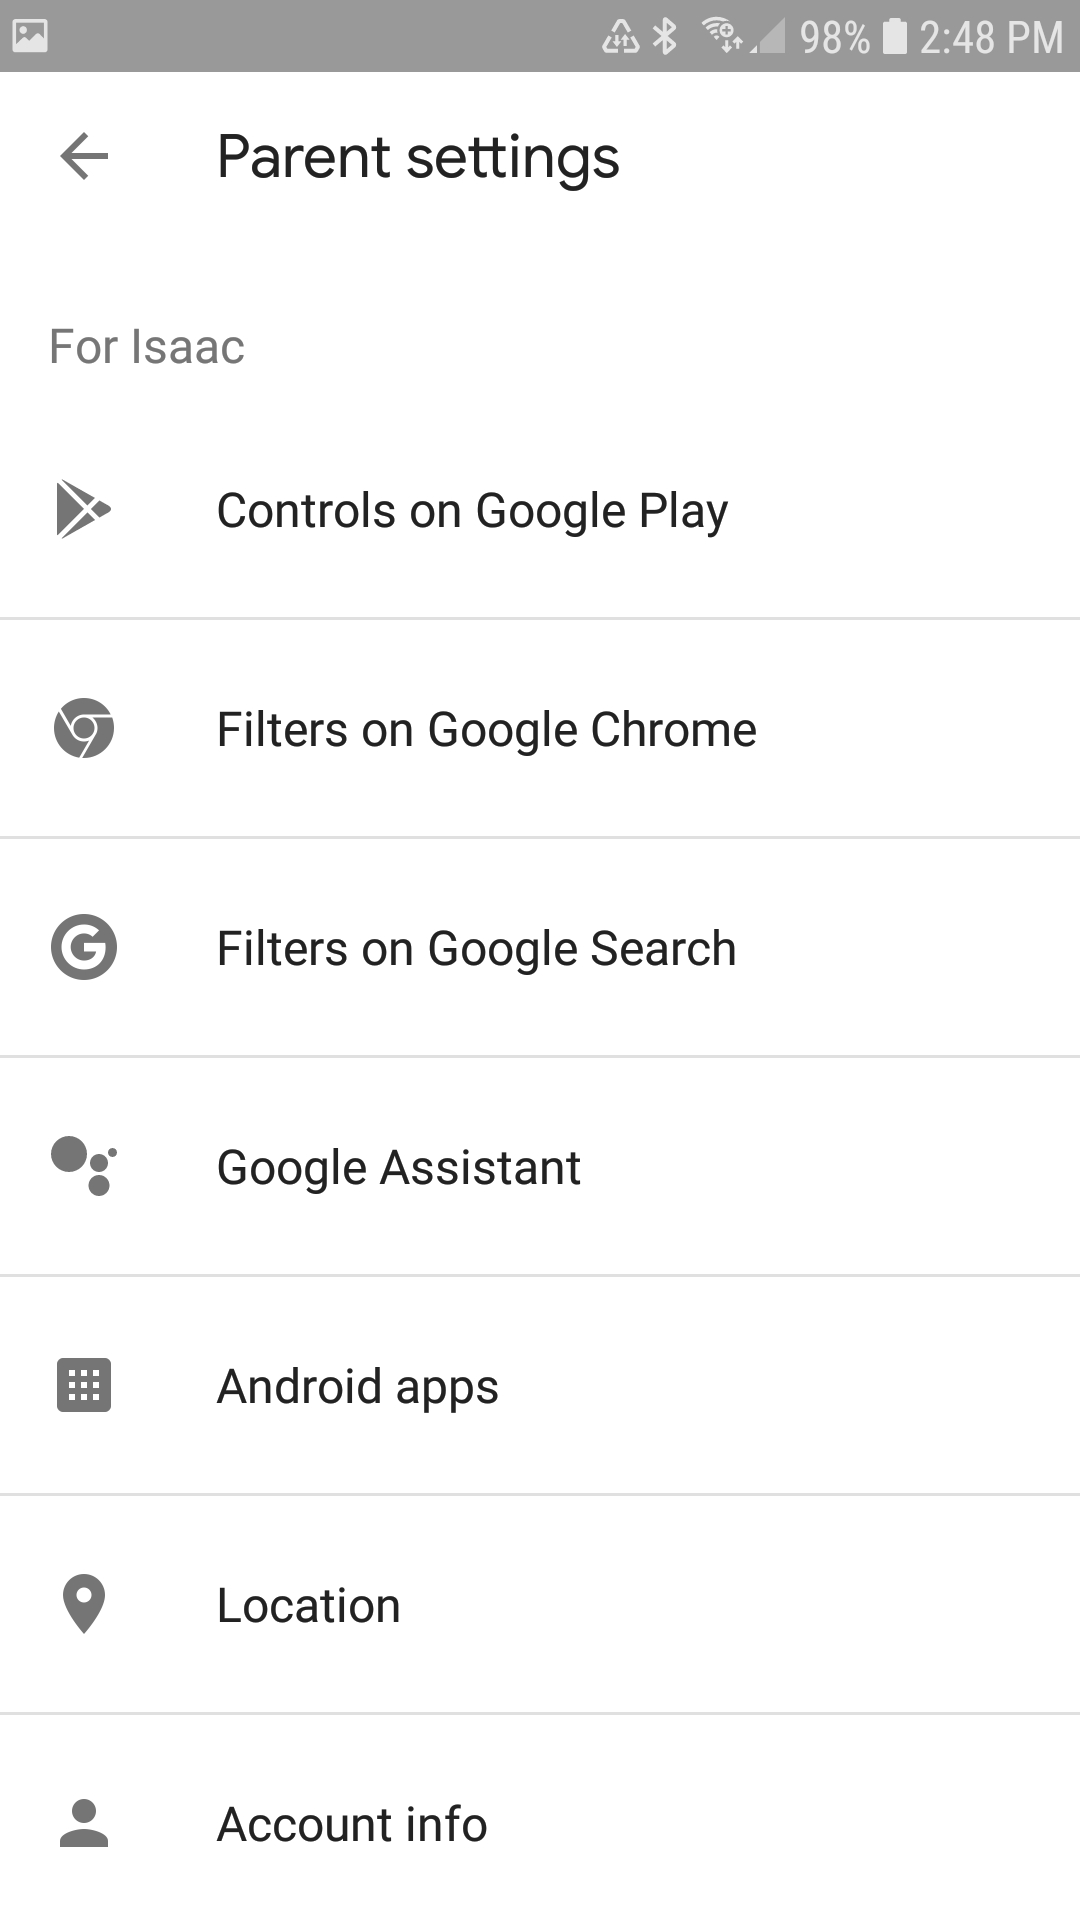Image resolution: width=1080 pixels, height=1920 pixels.
Task: Open the Location settings entry
Action: tap(308, 1606)
